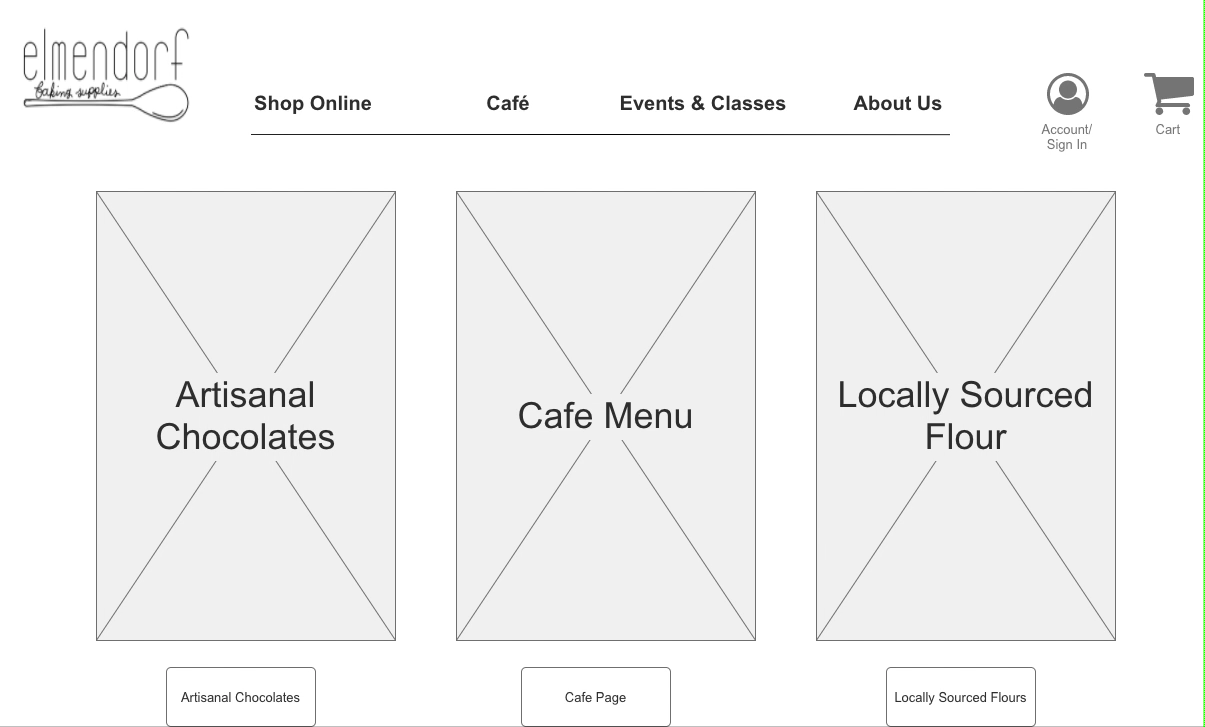Click the Locally Sourced Flours button
Image resolution: width=1205 pixels, height=727 pixels.
(x=961, y=697)
